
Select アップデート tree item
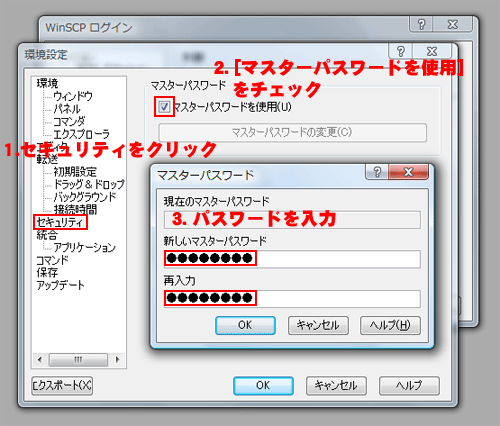click(x=60, y=285)
